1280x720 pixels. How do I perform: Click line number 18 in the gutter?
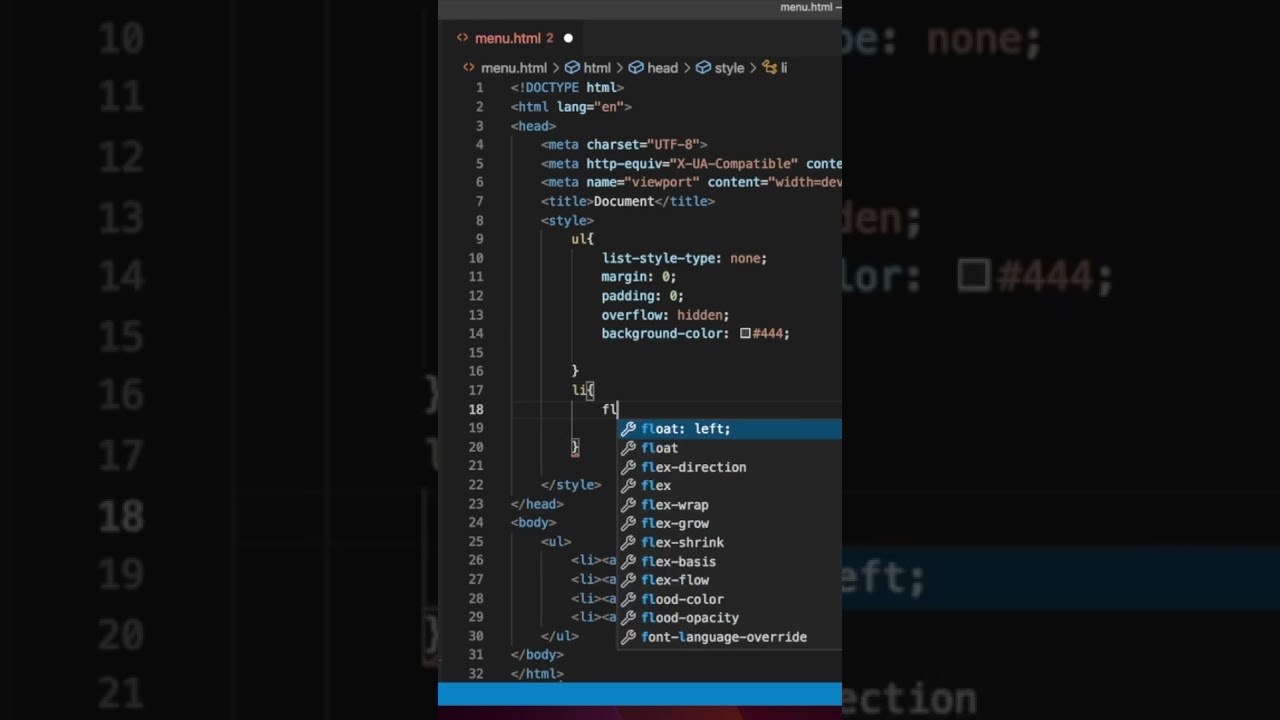coord(475,409)
